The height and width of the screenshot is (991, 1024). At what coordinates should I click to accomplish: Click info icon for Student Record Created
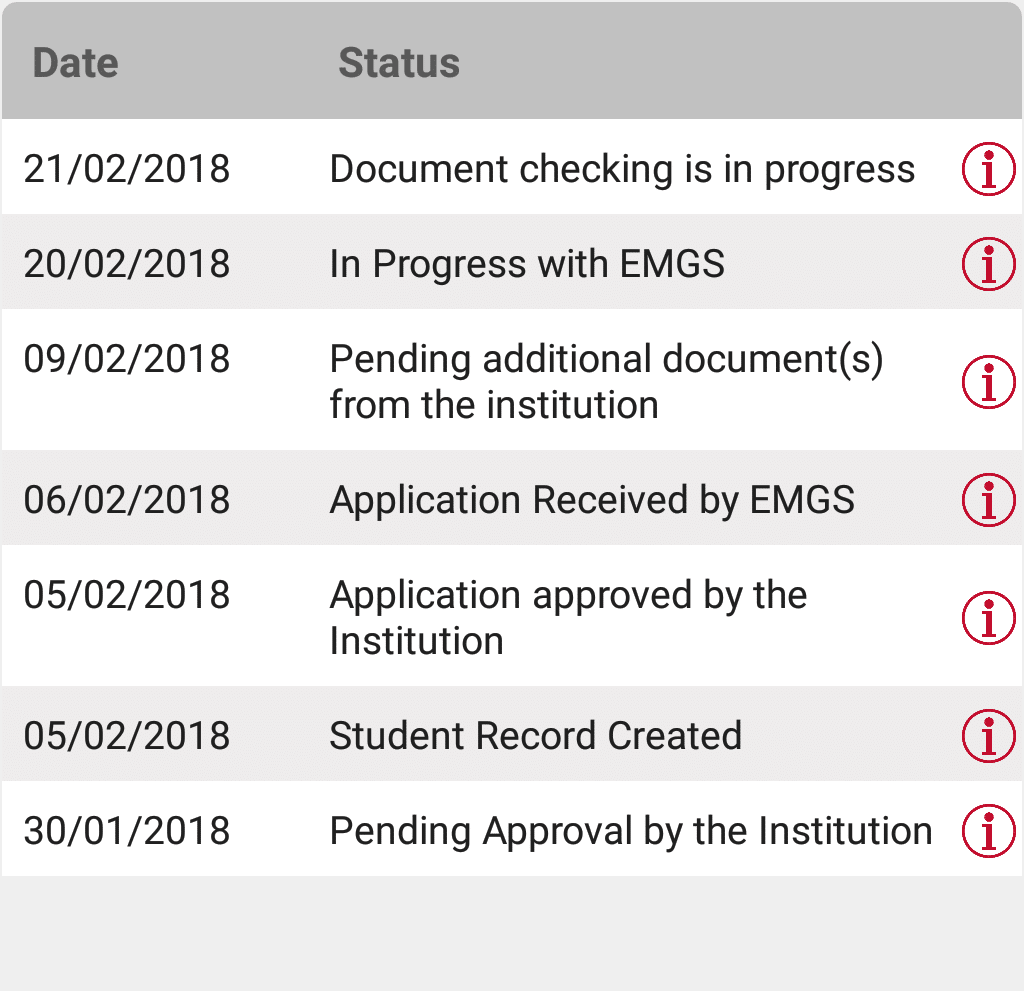(988, 735)
